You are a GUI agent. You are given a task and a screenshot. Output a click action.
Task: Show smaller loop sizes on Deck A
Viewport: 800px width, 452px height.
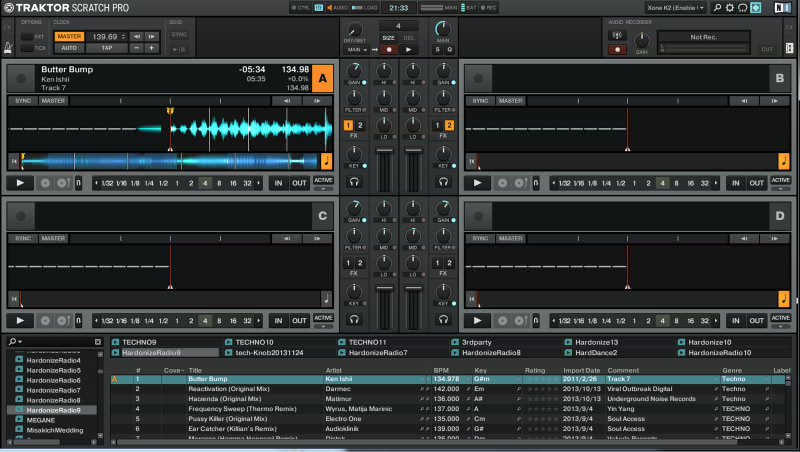pos(96,183)
